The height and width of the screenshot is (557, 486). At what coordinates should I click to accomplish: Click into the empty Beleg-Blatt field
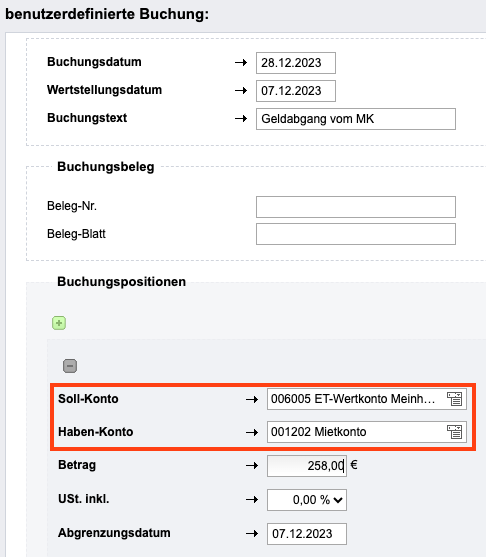(x=356, y=234)
